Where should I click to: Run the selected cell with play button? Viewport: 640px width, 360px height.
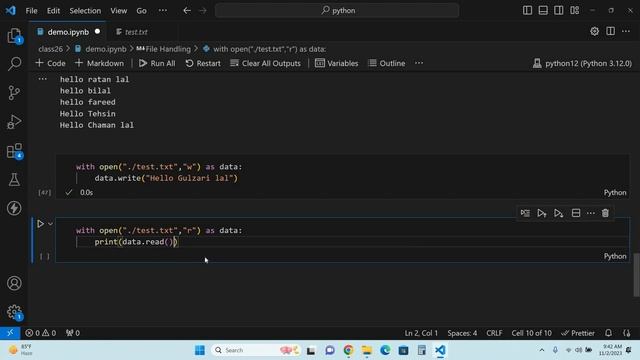pos(40,224)
